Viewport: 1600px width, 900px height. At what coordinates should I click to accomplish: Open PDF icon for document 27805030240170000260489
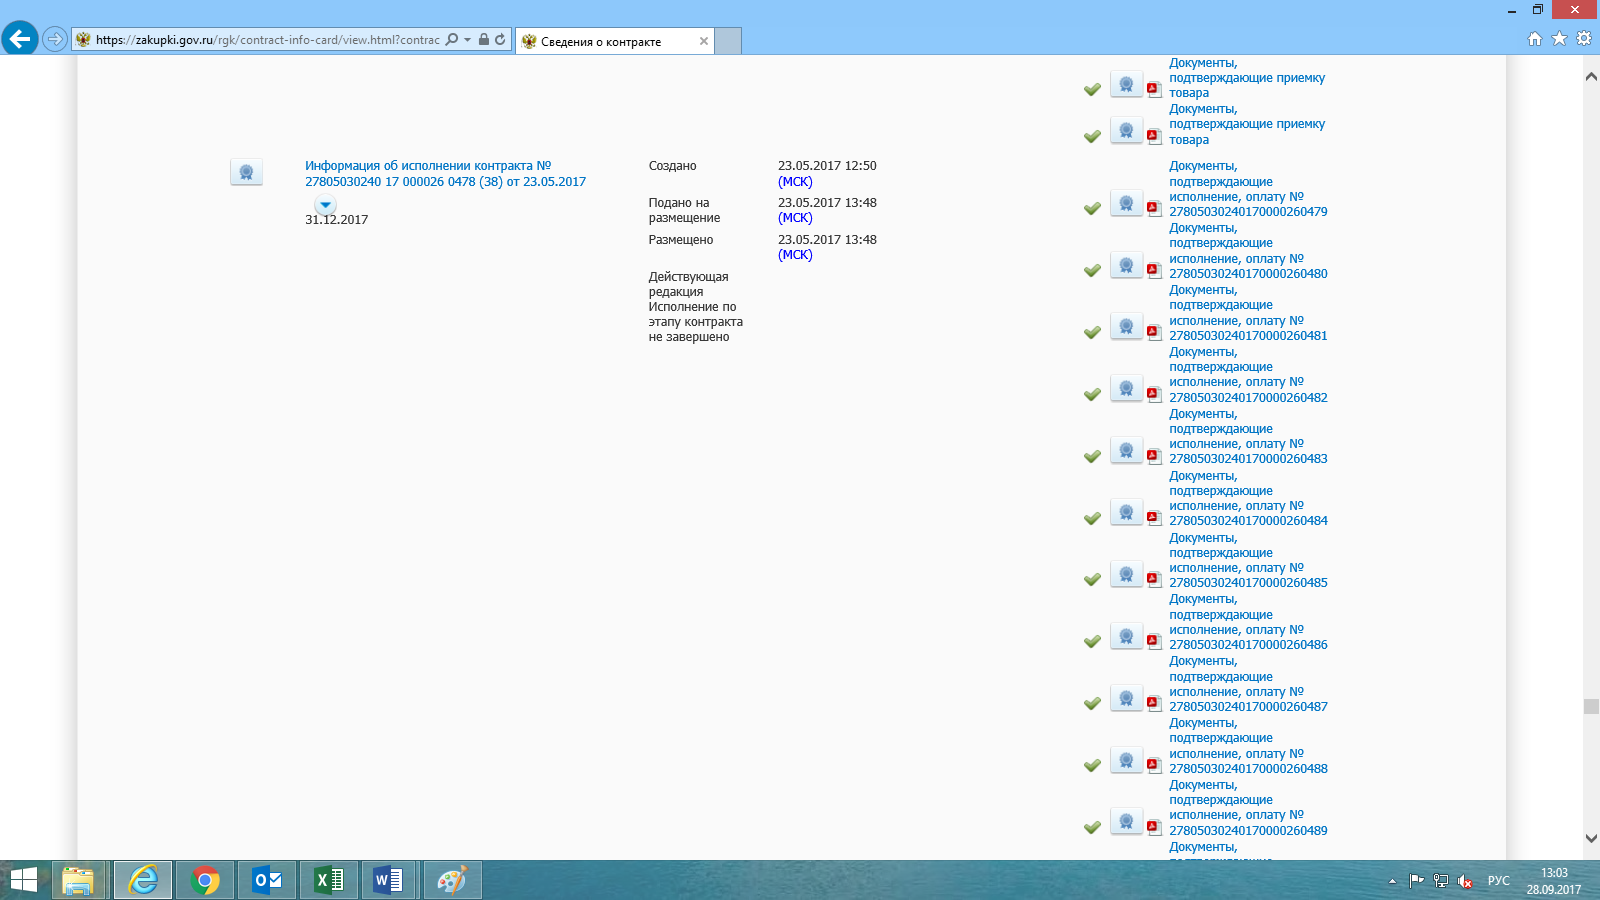(1154, 827)
